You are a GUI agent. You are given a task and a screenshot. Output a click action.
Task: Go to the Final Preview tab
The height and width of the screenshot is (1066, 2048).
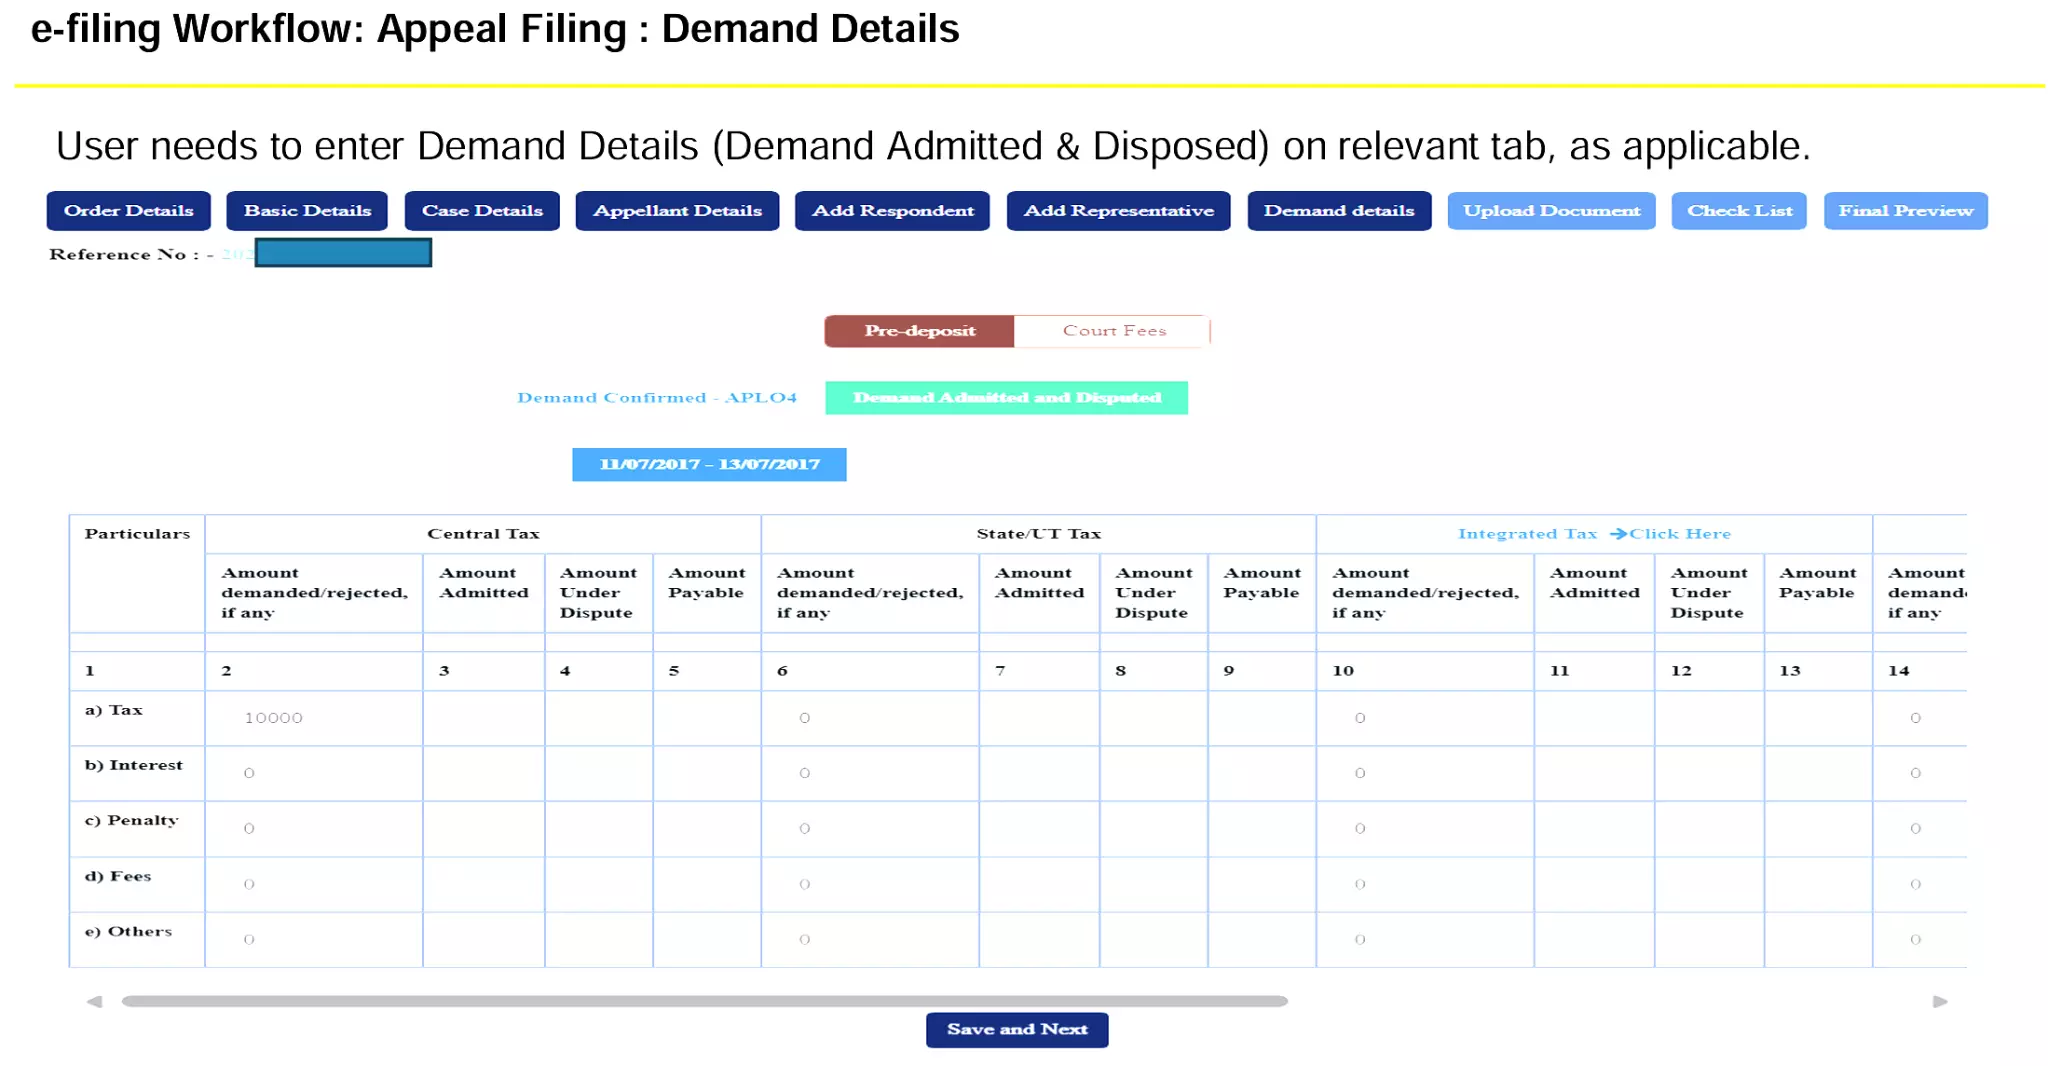tap(1905, 211)
